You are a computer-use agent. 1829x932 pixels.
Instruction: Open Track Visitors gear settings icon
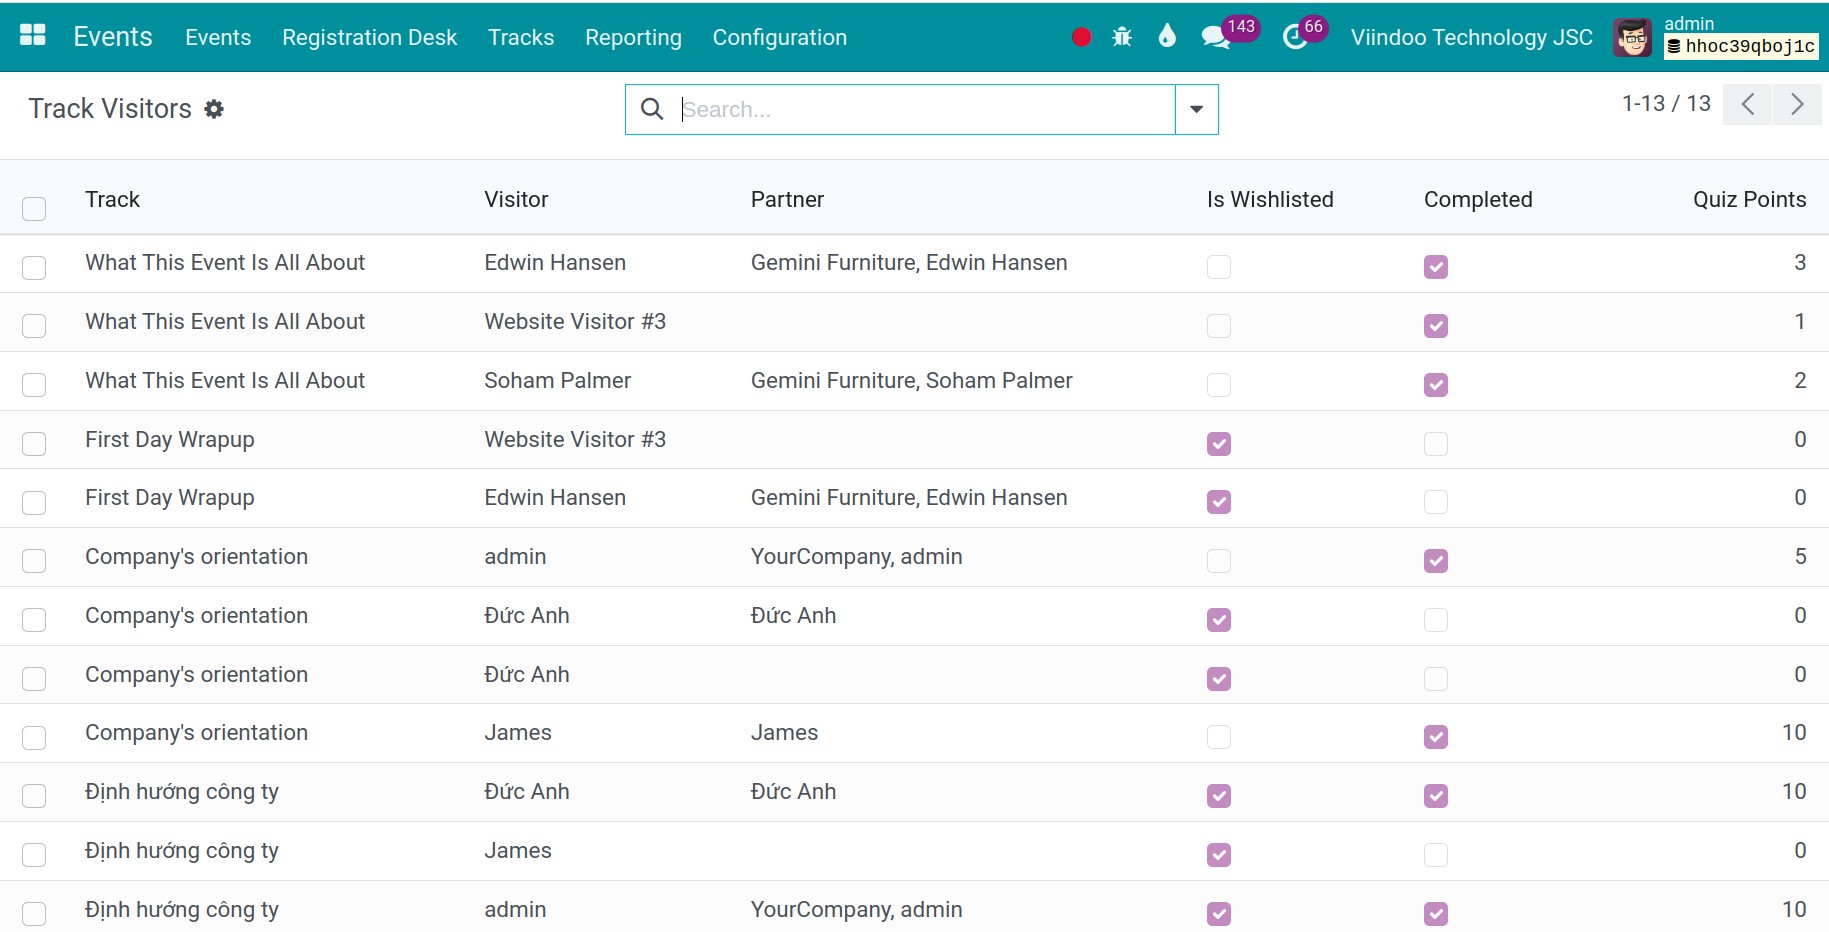[x=214, y=109]
